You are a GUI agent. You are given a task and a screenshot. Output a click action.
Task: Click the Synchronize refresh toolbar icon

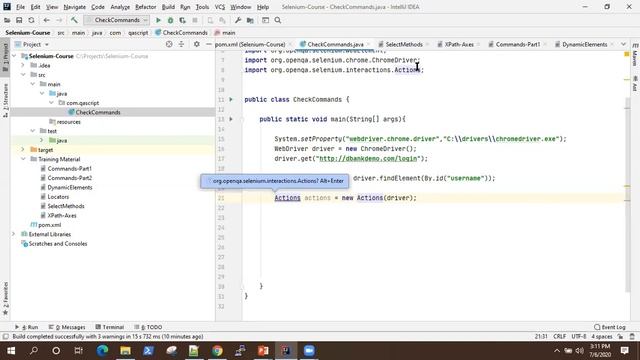[31, 20]
